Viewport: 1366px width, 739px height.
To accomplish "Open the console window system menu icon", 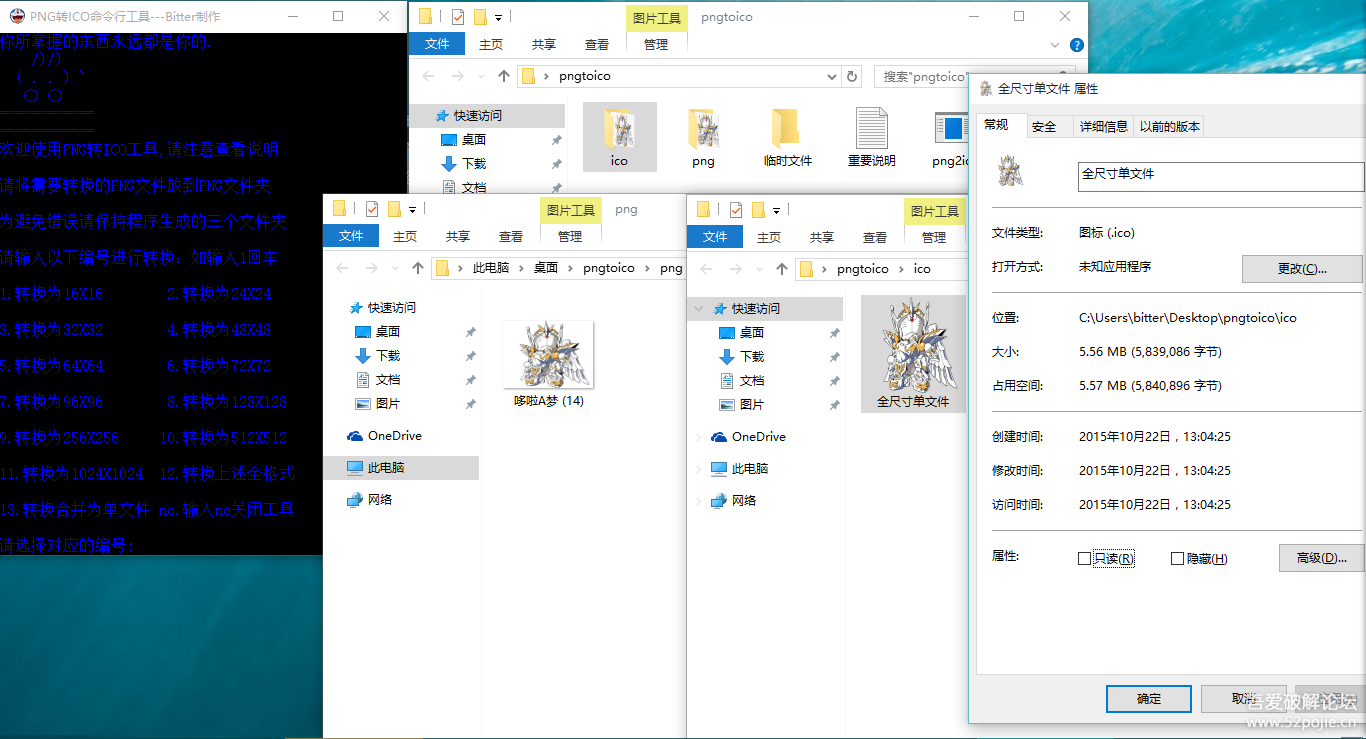I will (17, 16).
